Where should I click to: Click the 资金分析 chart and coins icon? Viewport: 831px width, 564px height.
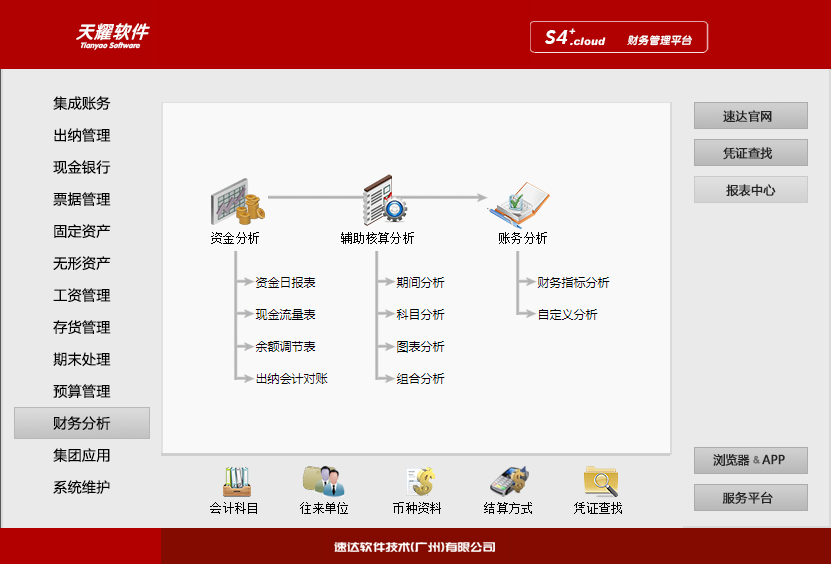[x=236, y=203]
